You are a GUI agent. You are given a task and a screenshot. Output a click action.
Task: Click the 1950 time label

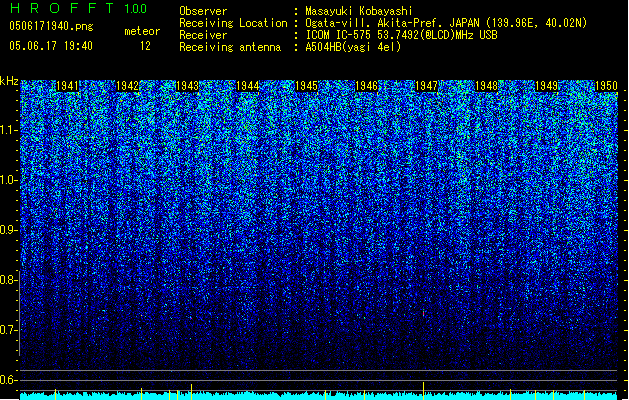point(606,86)
